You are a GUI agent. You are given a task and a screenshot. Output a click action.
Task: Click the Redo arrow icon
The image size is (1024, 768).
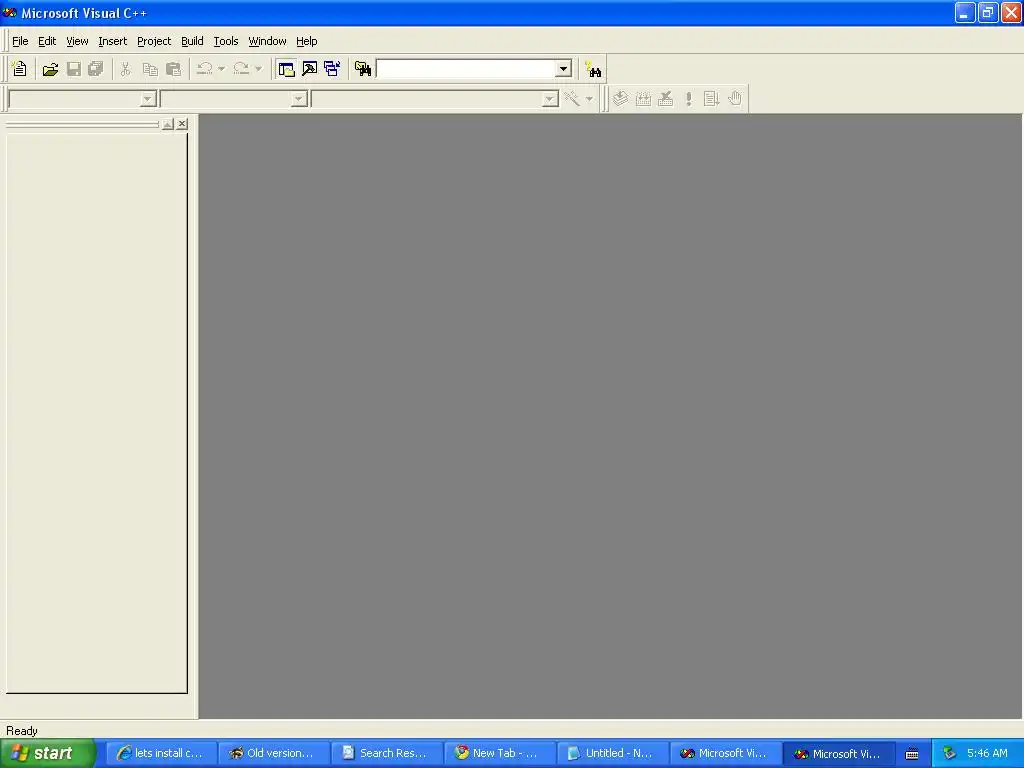[241, 69]
